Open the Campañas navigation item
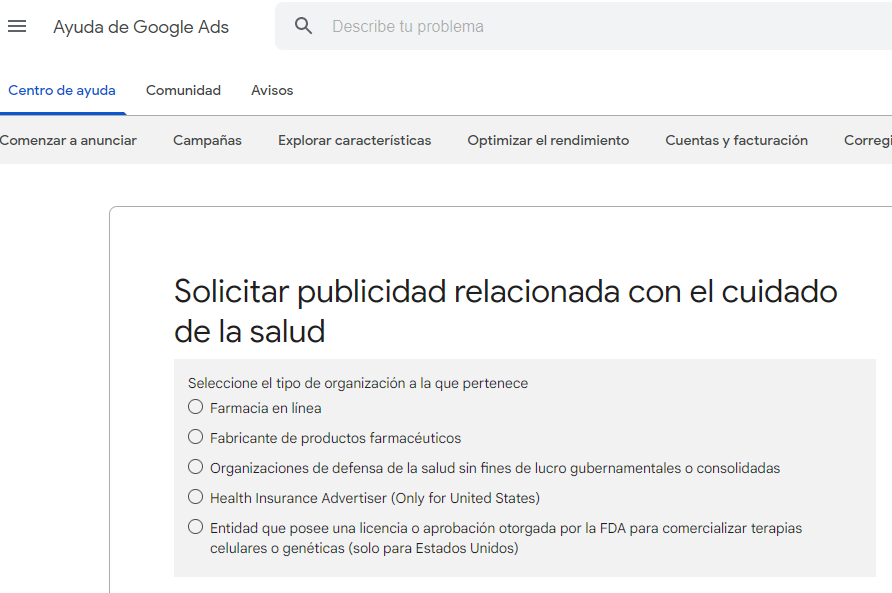Screen dimensions: 892x593 pyautogui.click(x=207, y=140)
